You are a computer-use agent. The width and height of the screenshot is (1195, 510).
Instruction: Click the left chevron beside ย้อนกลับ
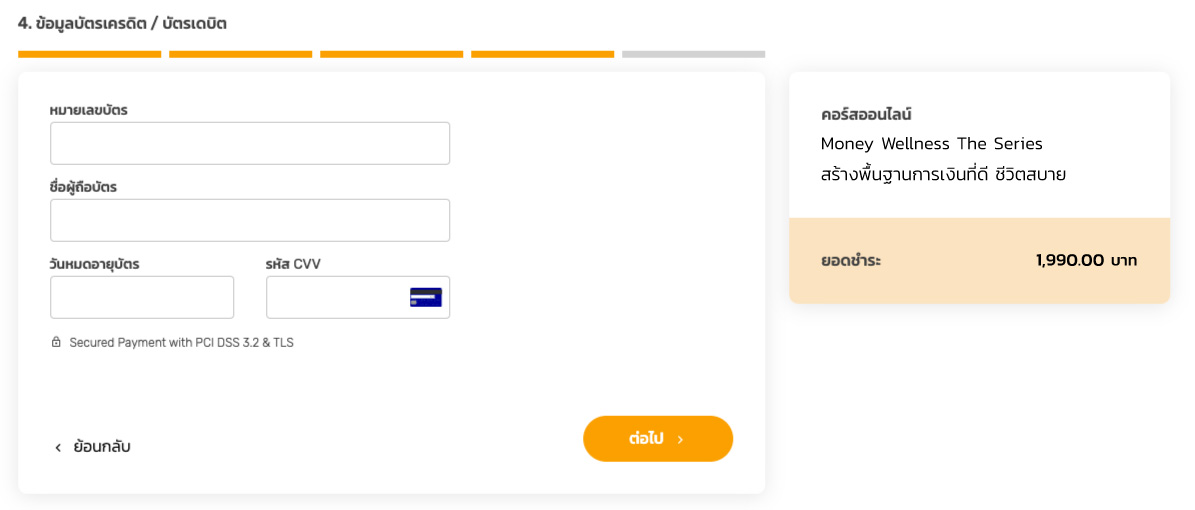tap(58, 447)
